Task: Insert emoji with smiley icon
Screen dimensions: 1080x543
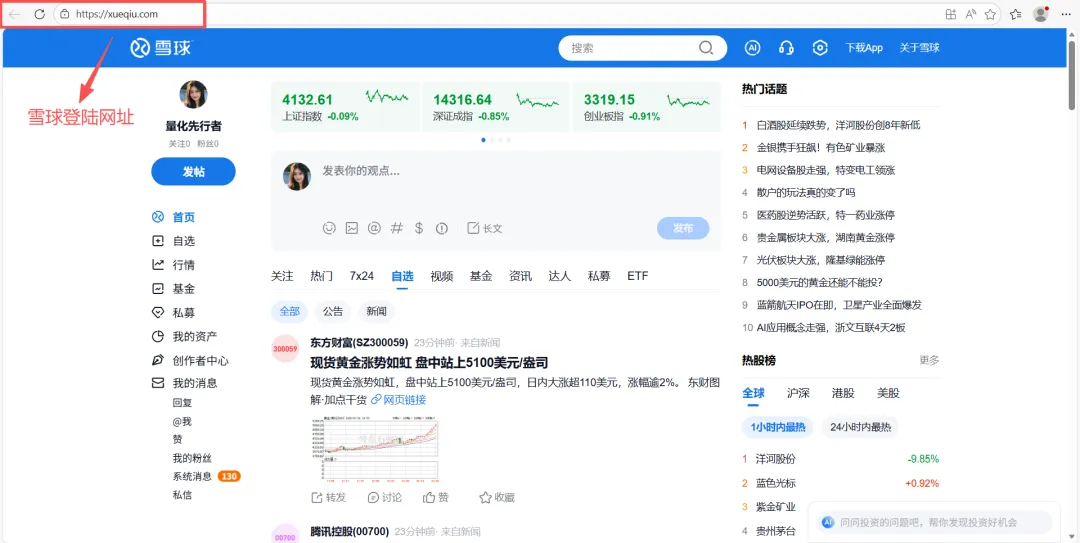Action: (329, 228)
